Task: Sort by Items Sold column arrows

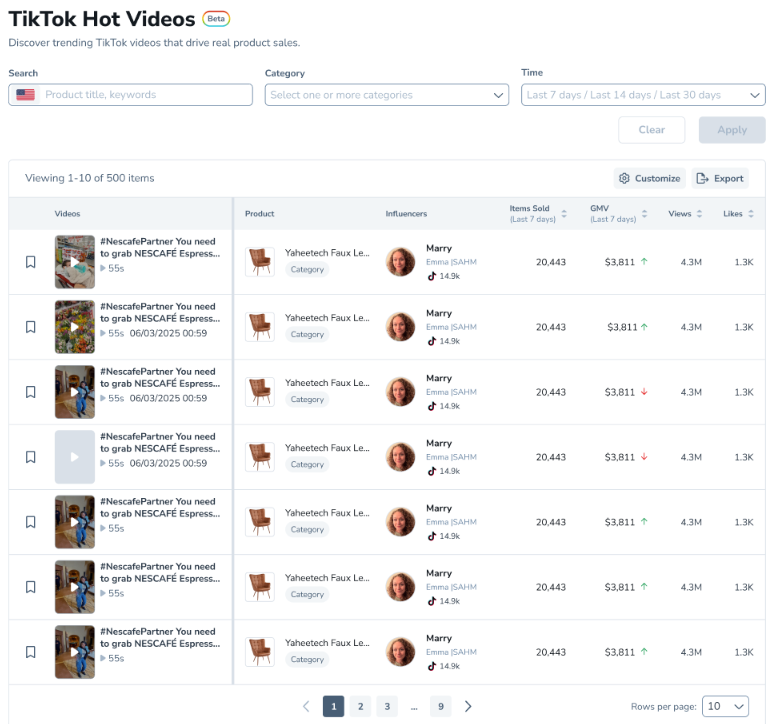Action: point(564,214)
